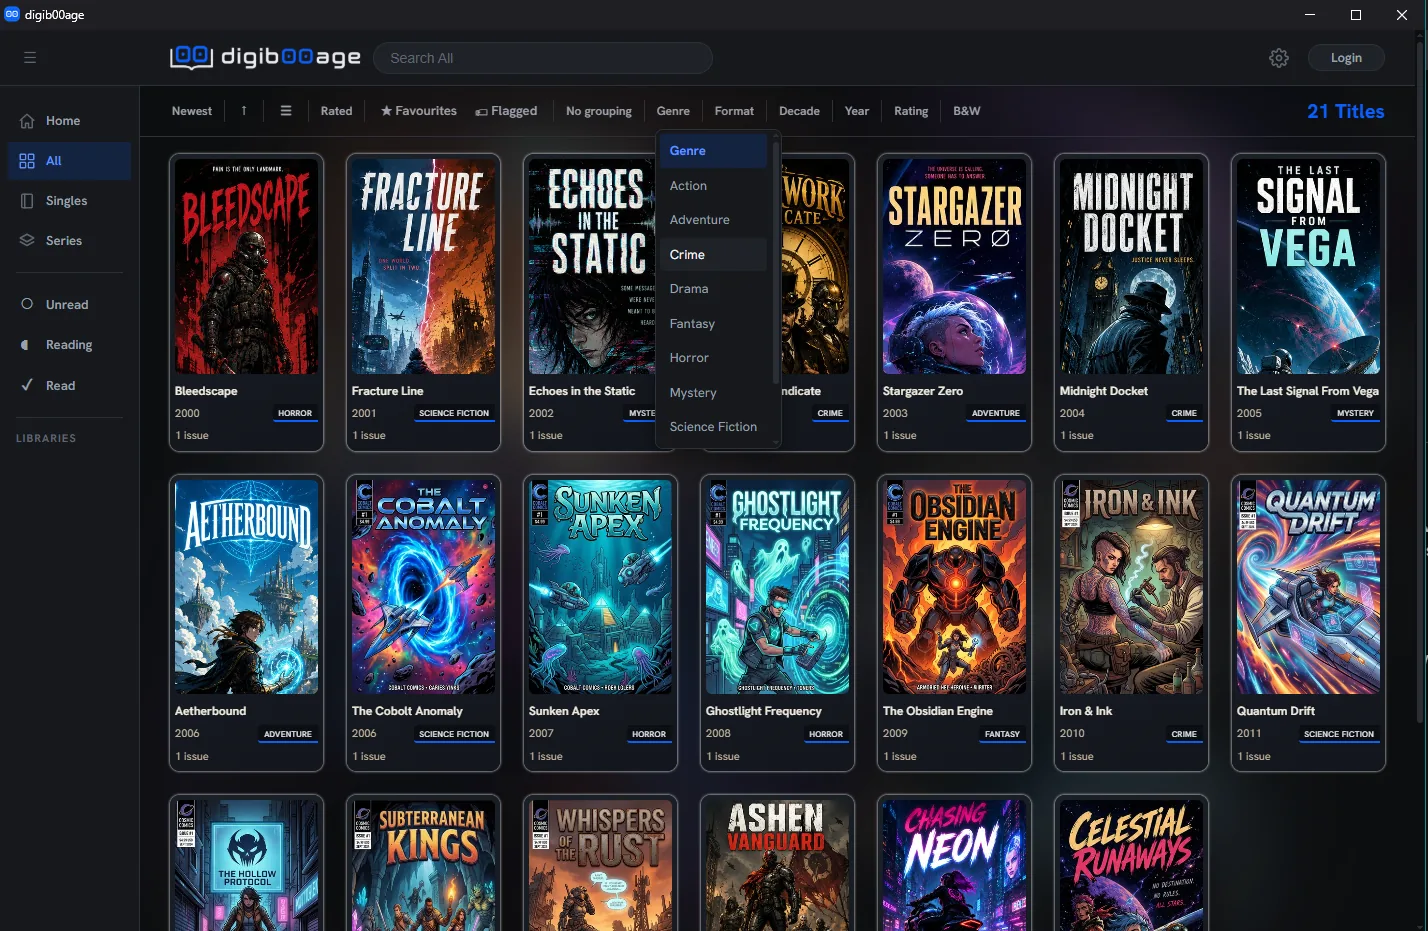Open Ghostlight Frequency cover

coord(777,587)
